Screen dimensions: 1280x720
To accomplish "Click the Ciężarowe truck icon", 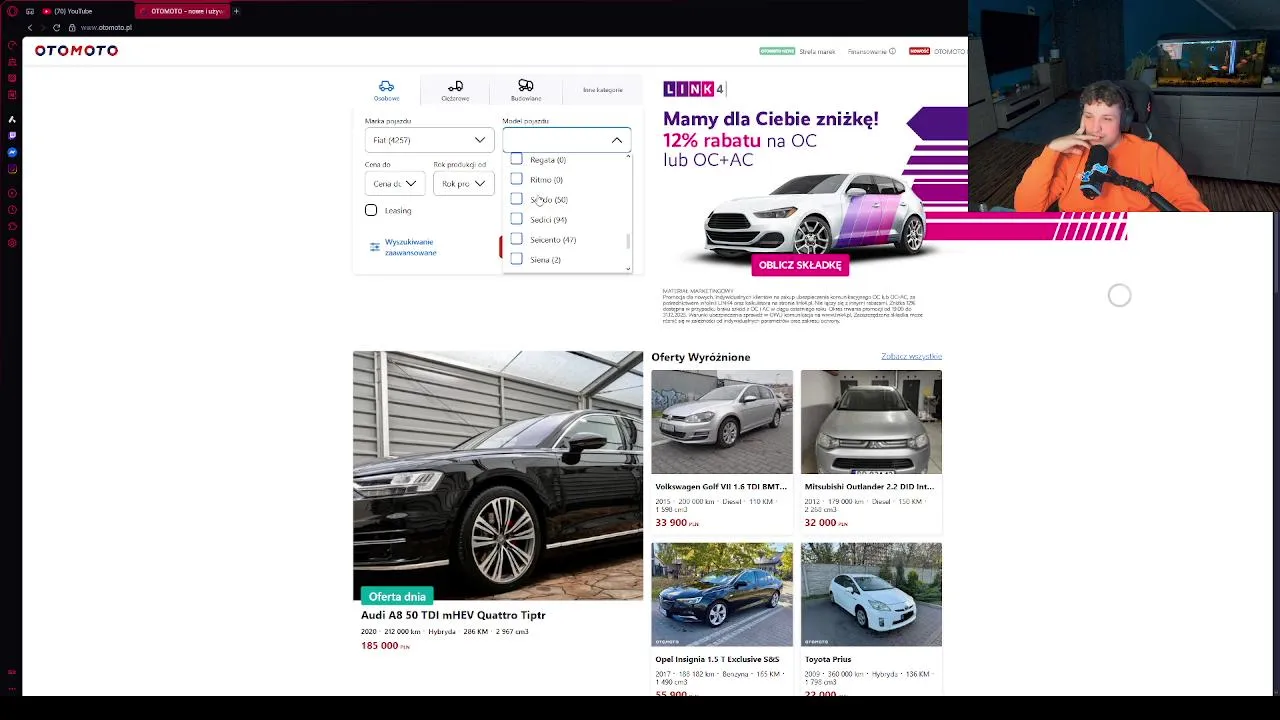I will 455,86.
